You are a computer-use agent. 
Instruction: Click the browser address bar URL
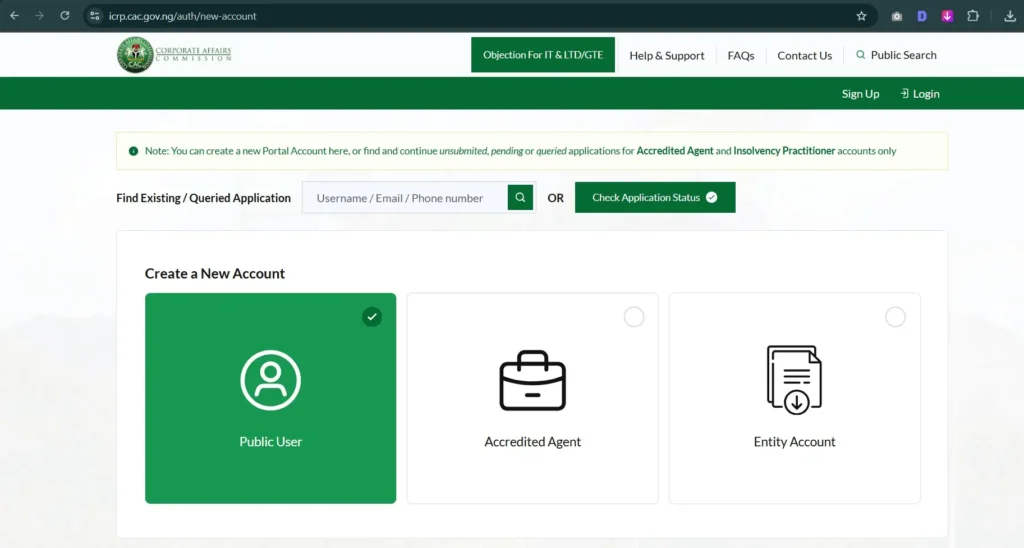point(182,16)
